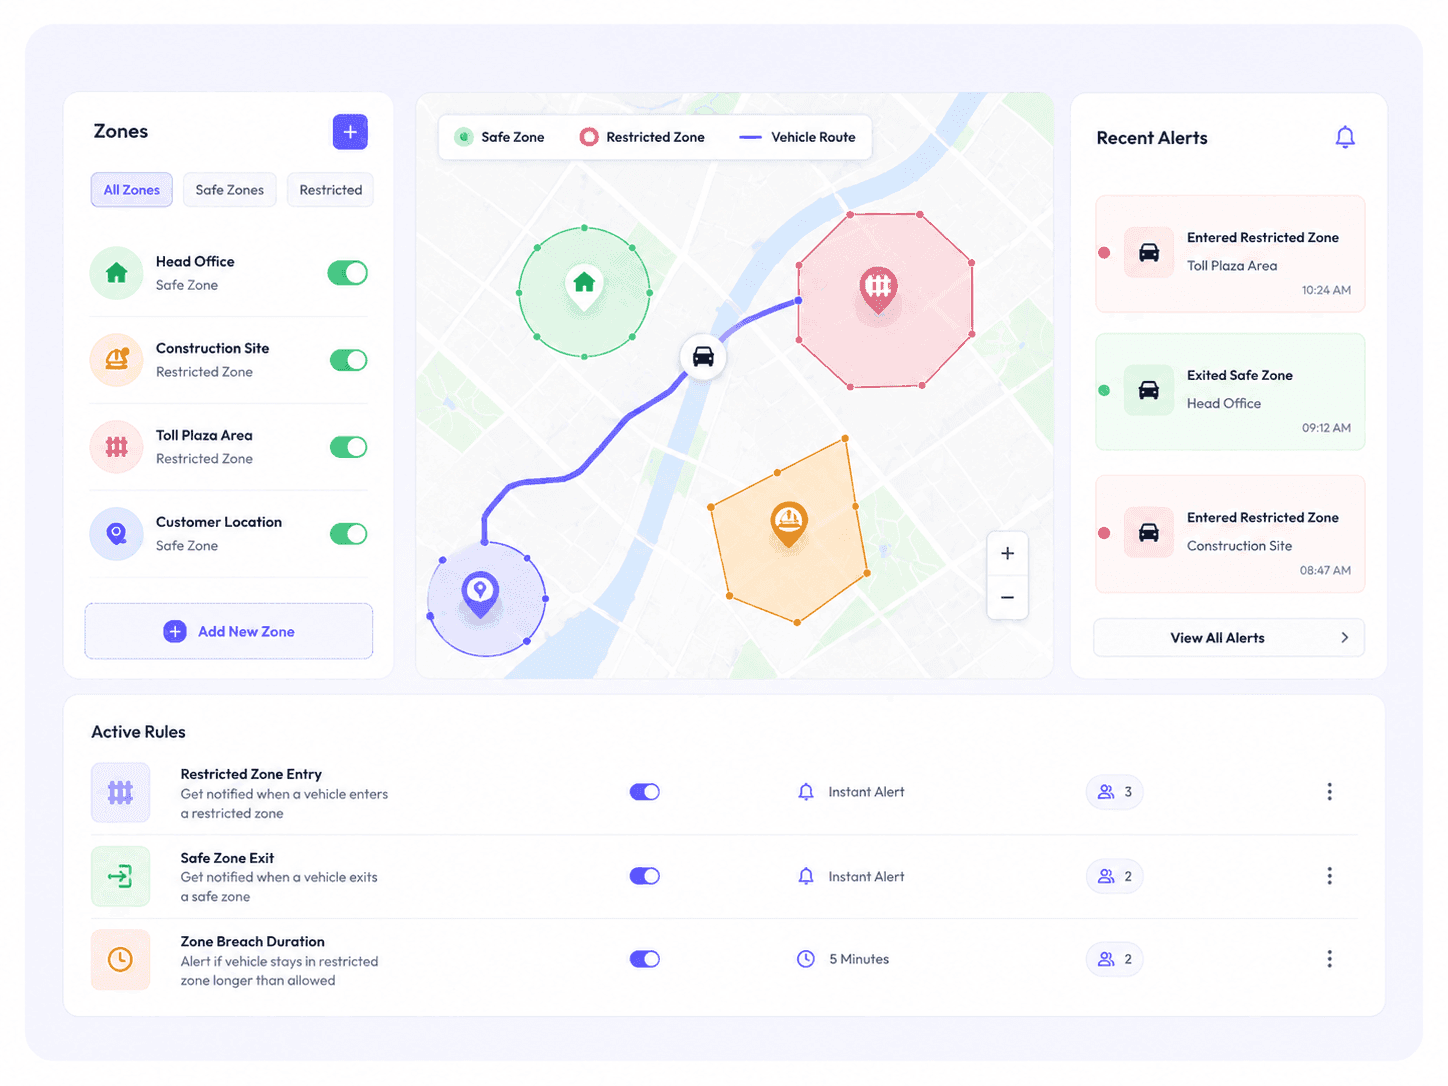Zoom out the map with minus control
The image size is (1448, 1086).
(1007, 598)
